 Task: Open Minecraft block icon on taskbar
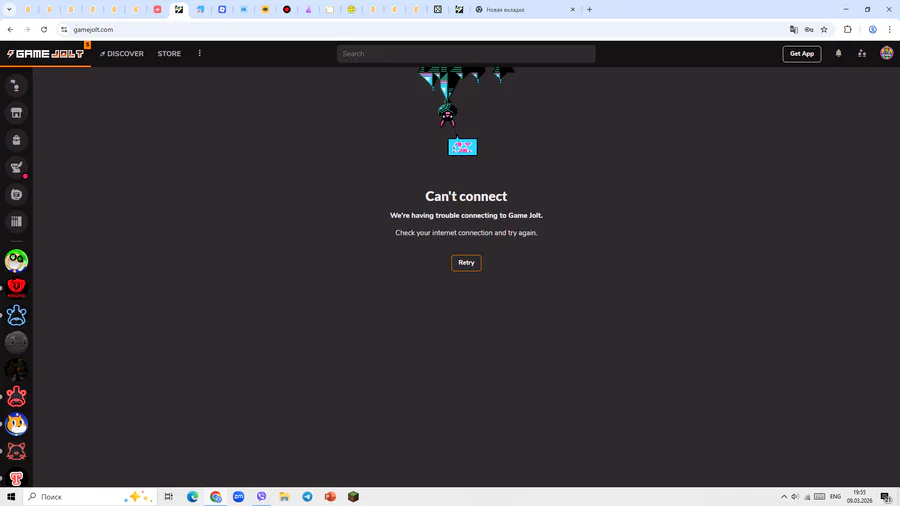tap(353, 496)
